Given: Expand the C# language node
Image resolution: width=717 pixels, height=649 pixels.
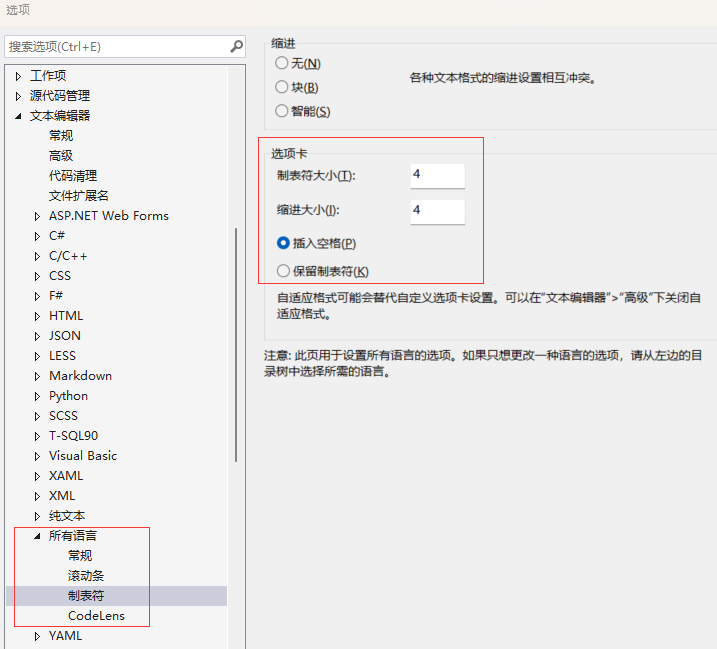Looking at the screenshot, I should coord(37,236).
